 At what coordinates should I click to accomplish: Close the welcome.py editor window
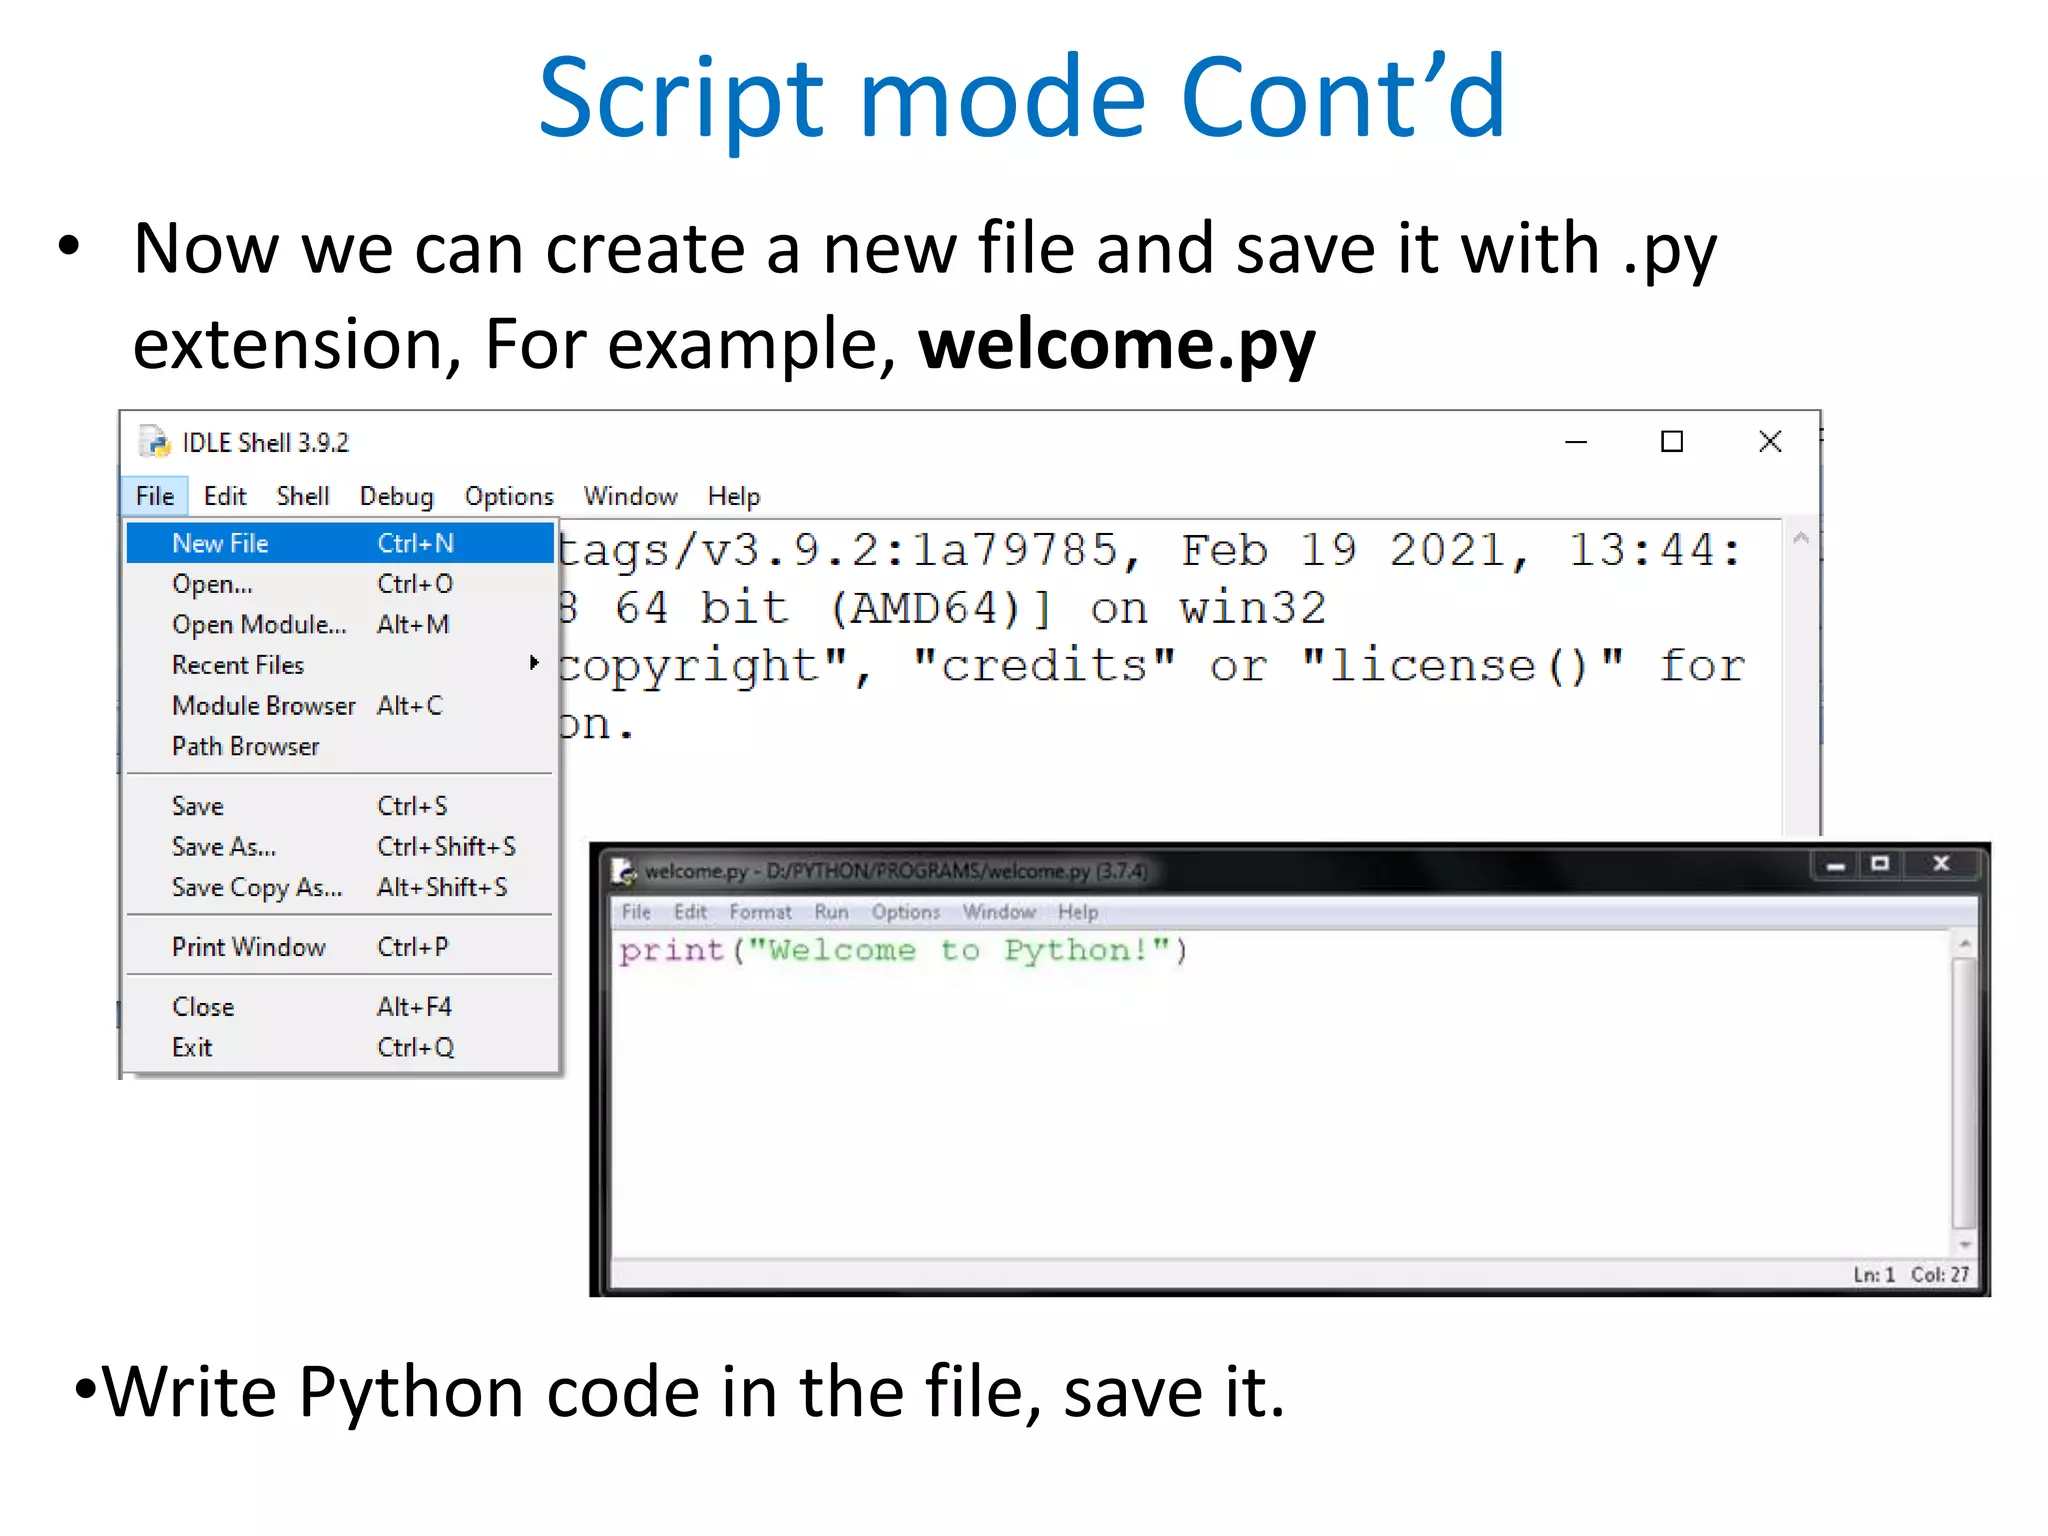1941,864
